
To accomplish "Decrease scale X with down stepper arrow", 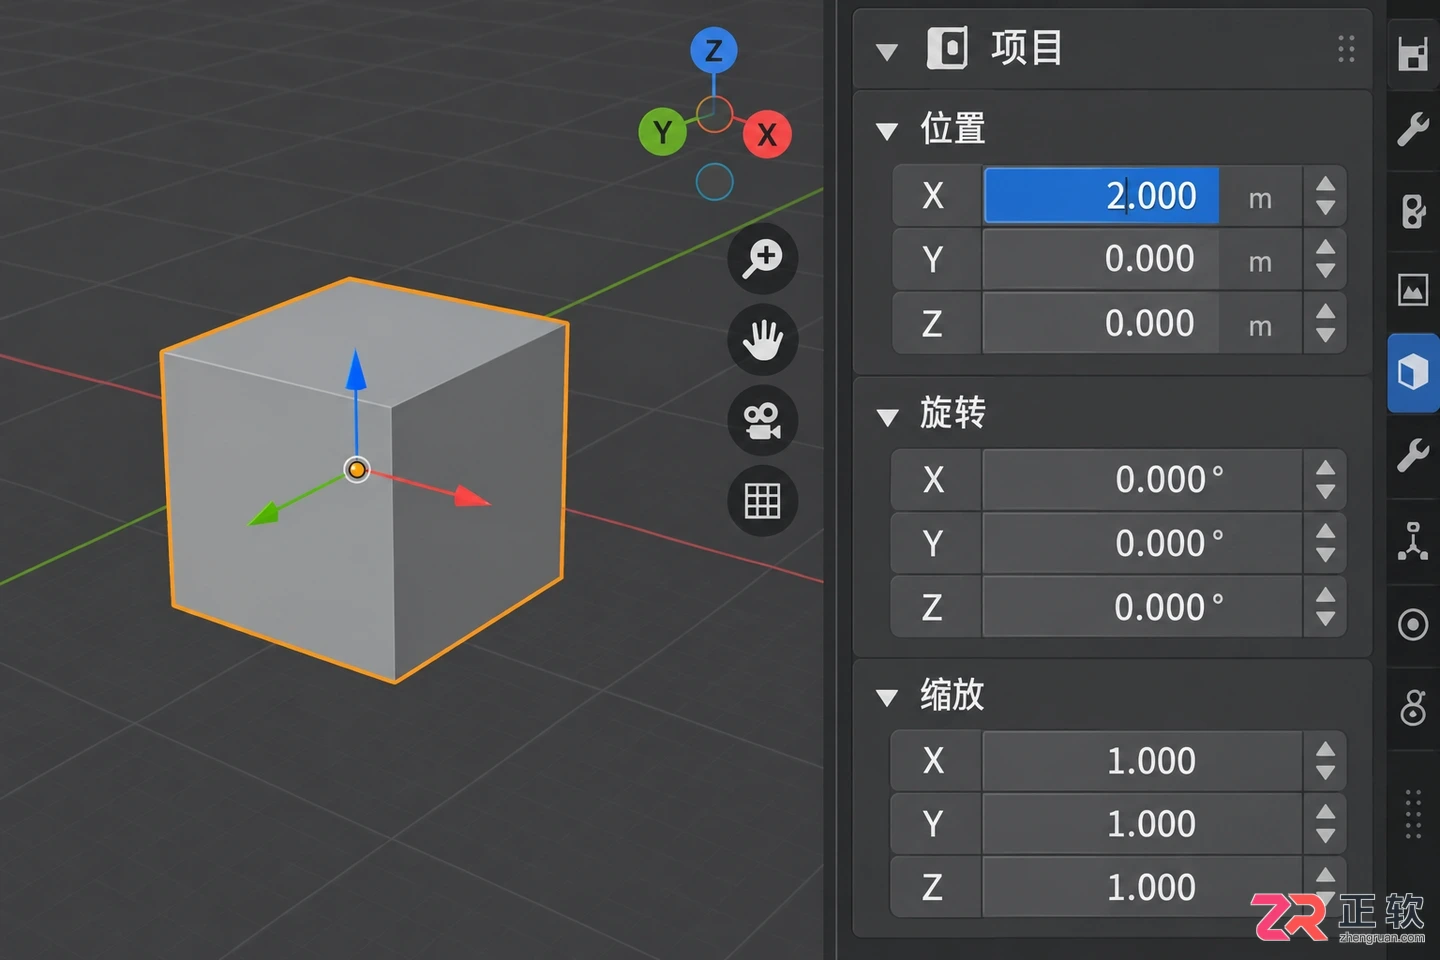I will (x=1325, y=773).
